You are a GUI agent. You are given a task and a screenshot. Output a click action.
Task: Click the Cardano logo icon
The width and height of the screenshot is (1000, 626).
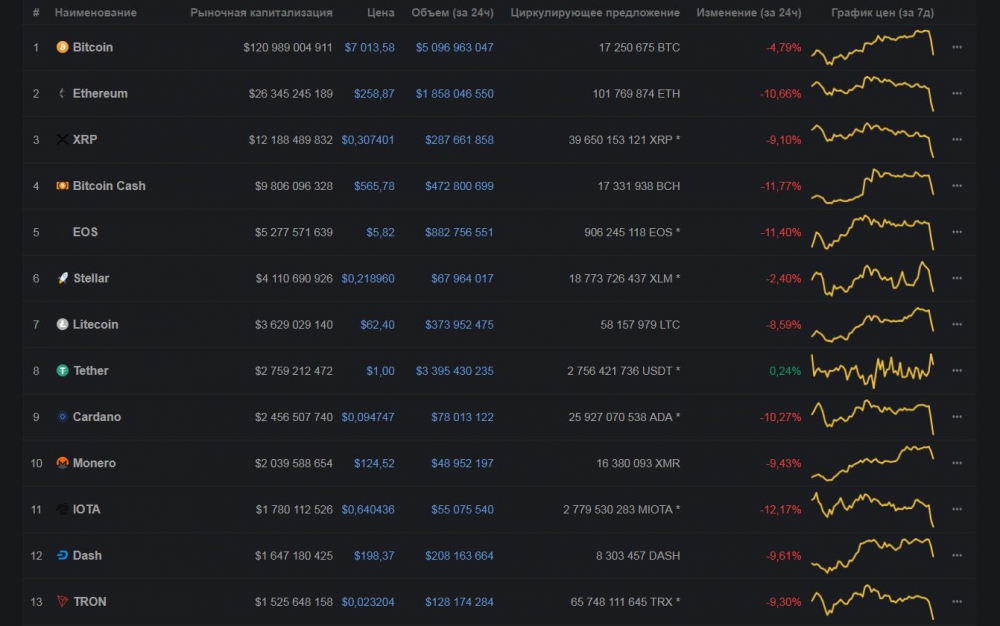tap(62, 417)
